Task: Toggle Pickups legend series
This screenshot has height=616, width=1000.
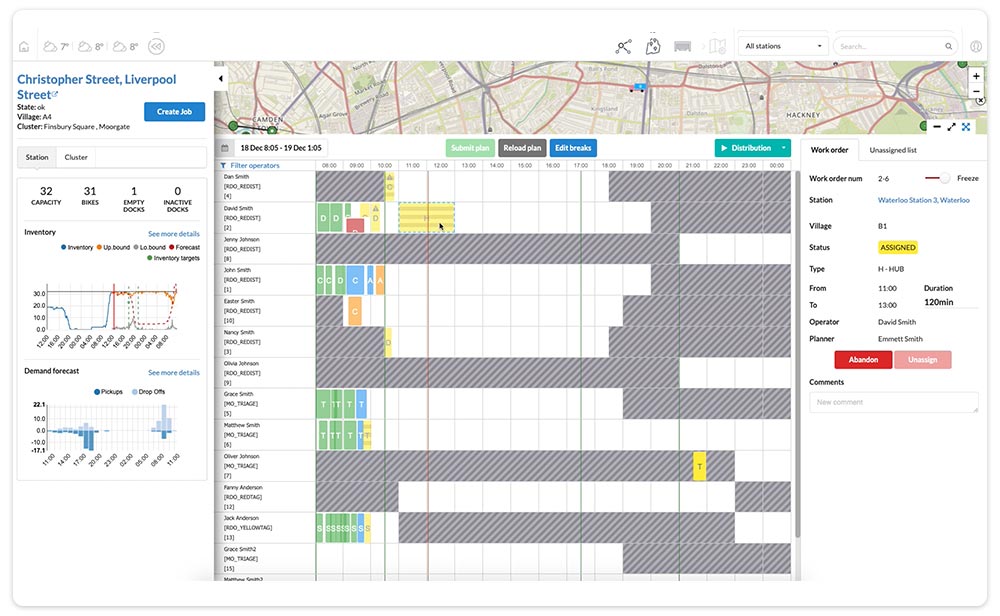Action: (108, 392)
